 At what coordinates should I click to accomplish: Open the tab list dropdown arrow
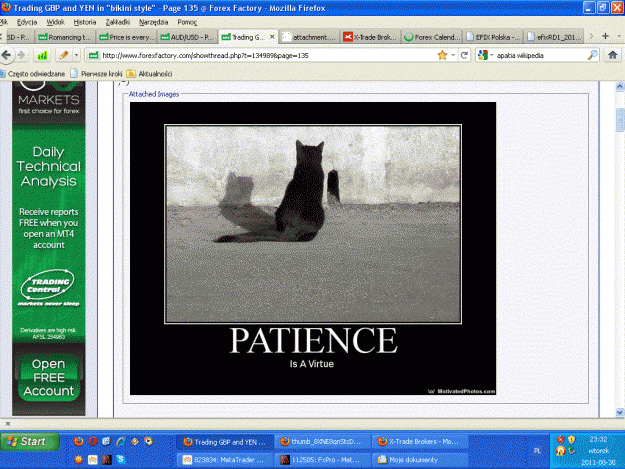point(619,36)
